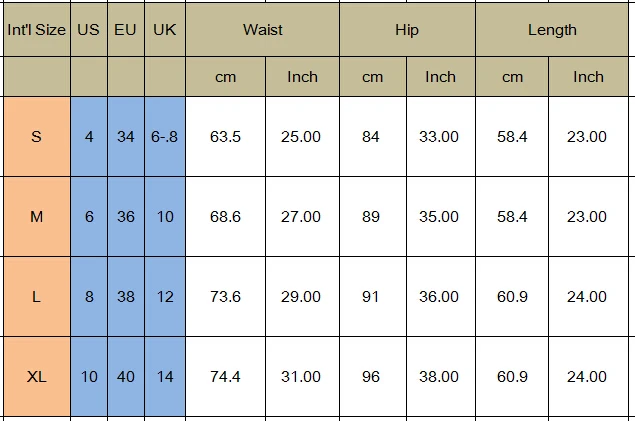The image size is (635, 421).
Task: Click the 73.6 waist cm cell
Action: point(225,297)
